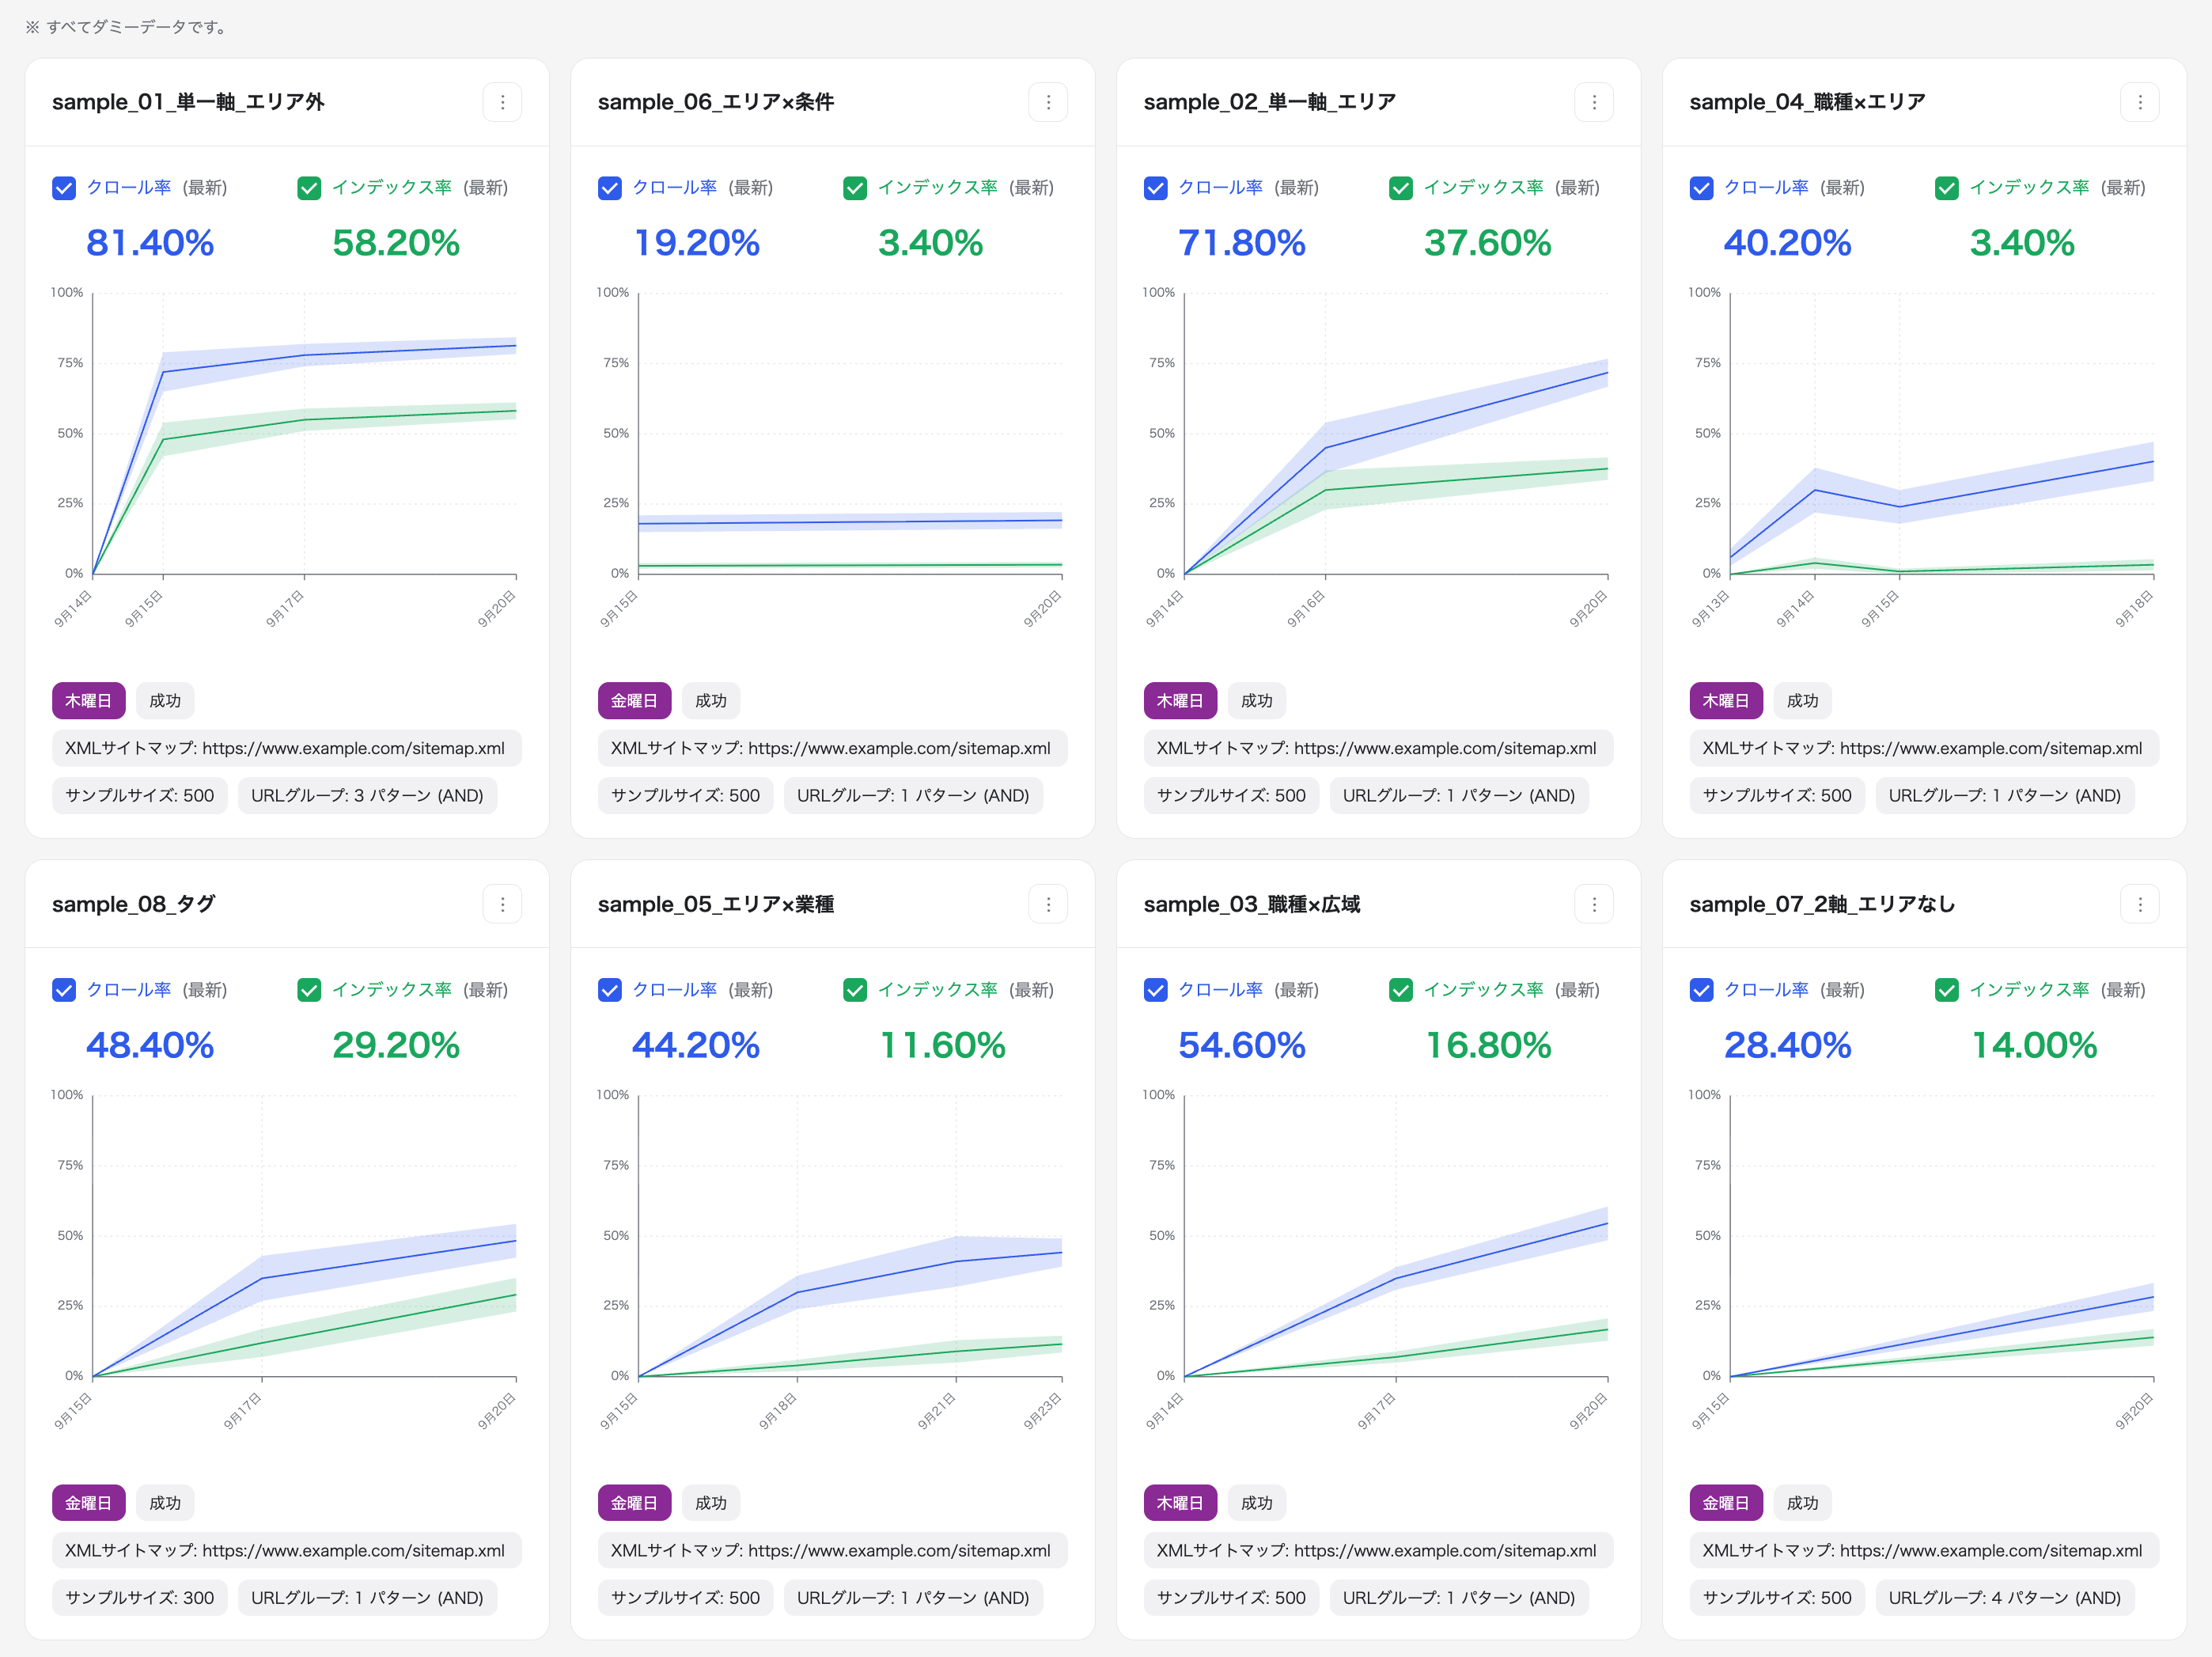Viewport: 2212px width, 1657px height.
Task: Click the 71.80% crawl rate value
Action: pyautogui.click(x=1242, y=243)
